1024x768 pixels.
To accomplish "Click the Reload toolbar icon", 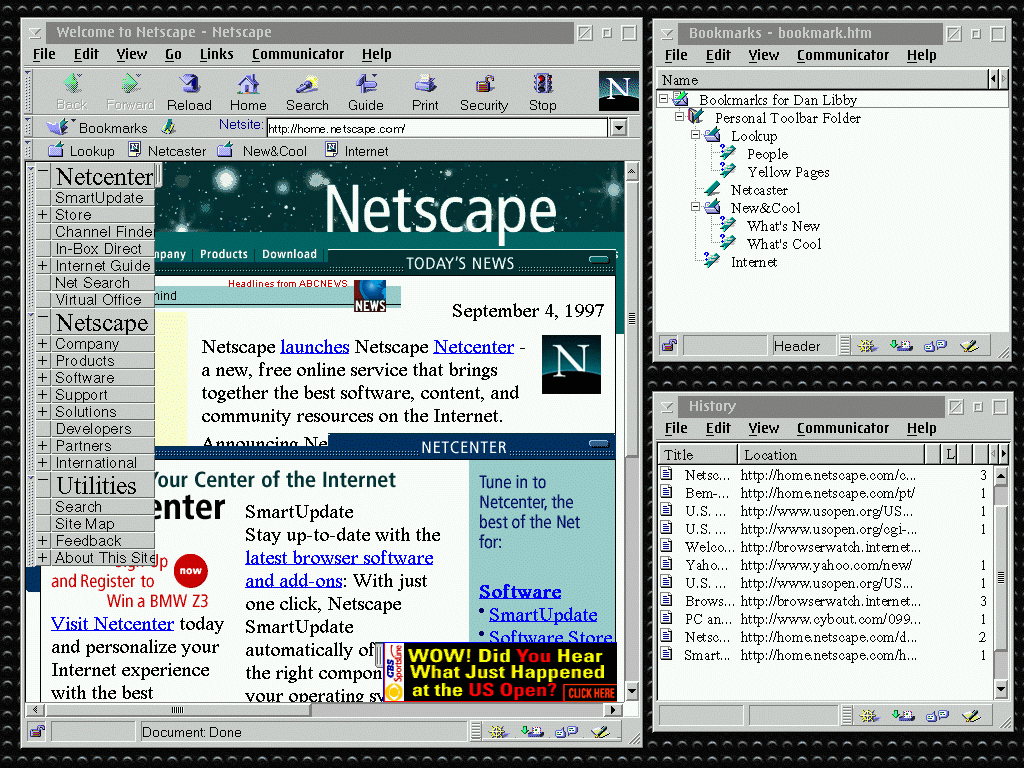I will click(189, 91).
